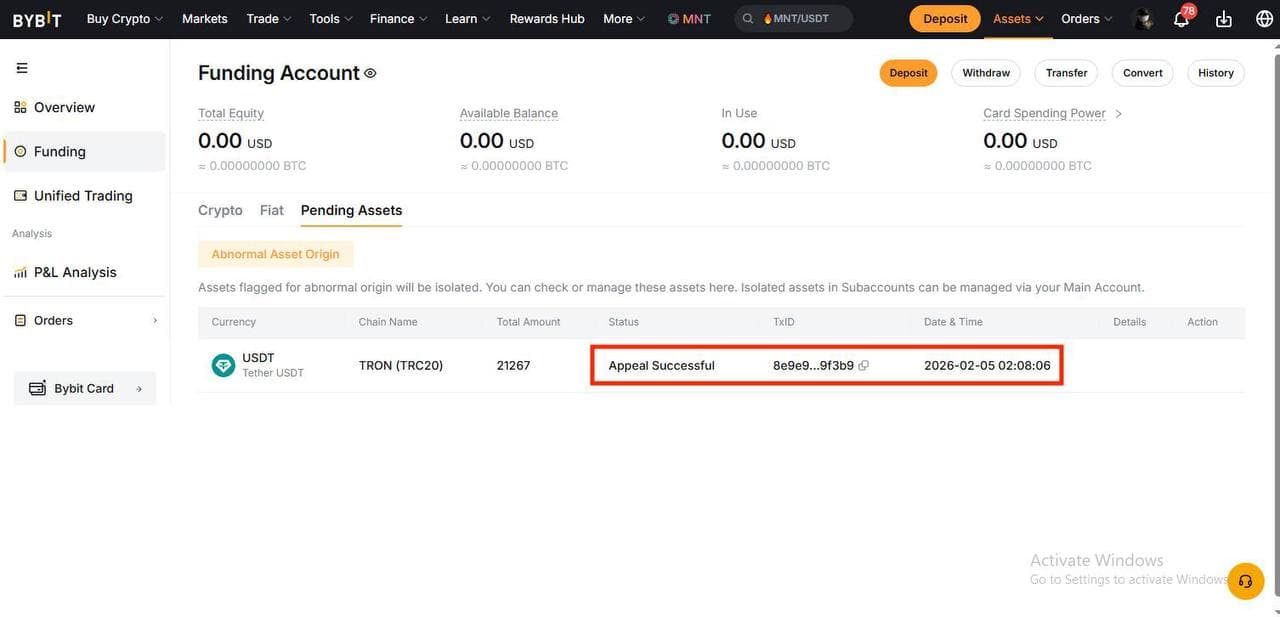This screenshot has height=617, width=1280.
Task: Click the orange Deposit pill button
Action: pos(908,73)
